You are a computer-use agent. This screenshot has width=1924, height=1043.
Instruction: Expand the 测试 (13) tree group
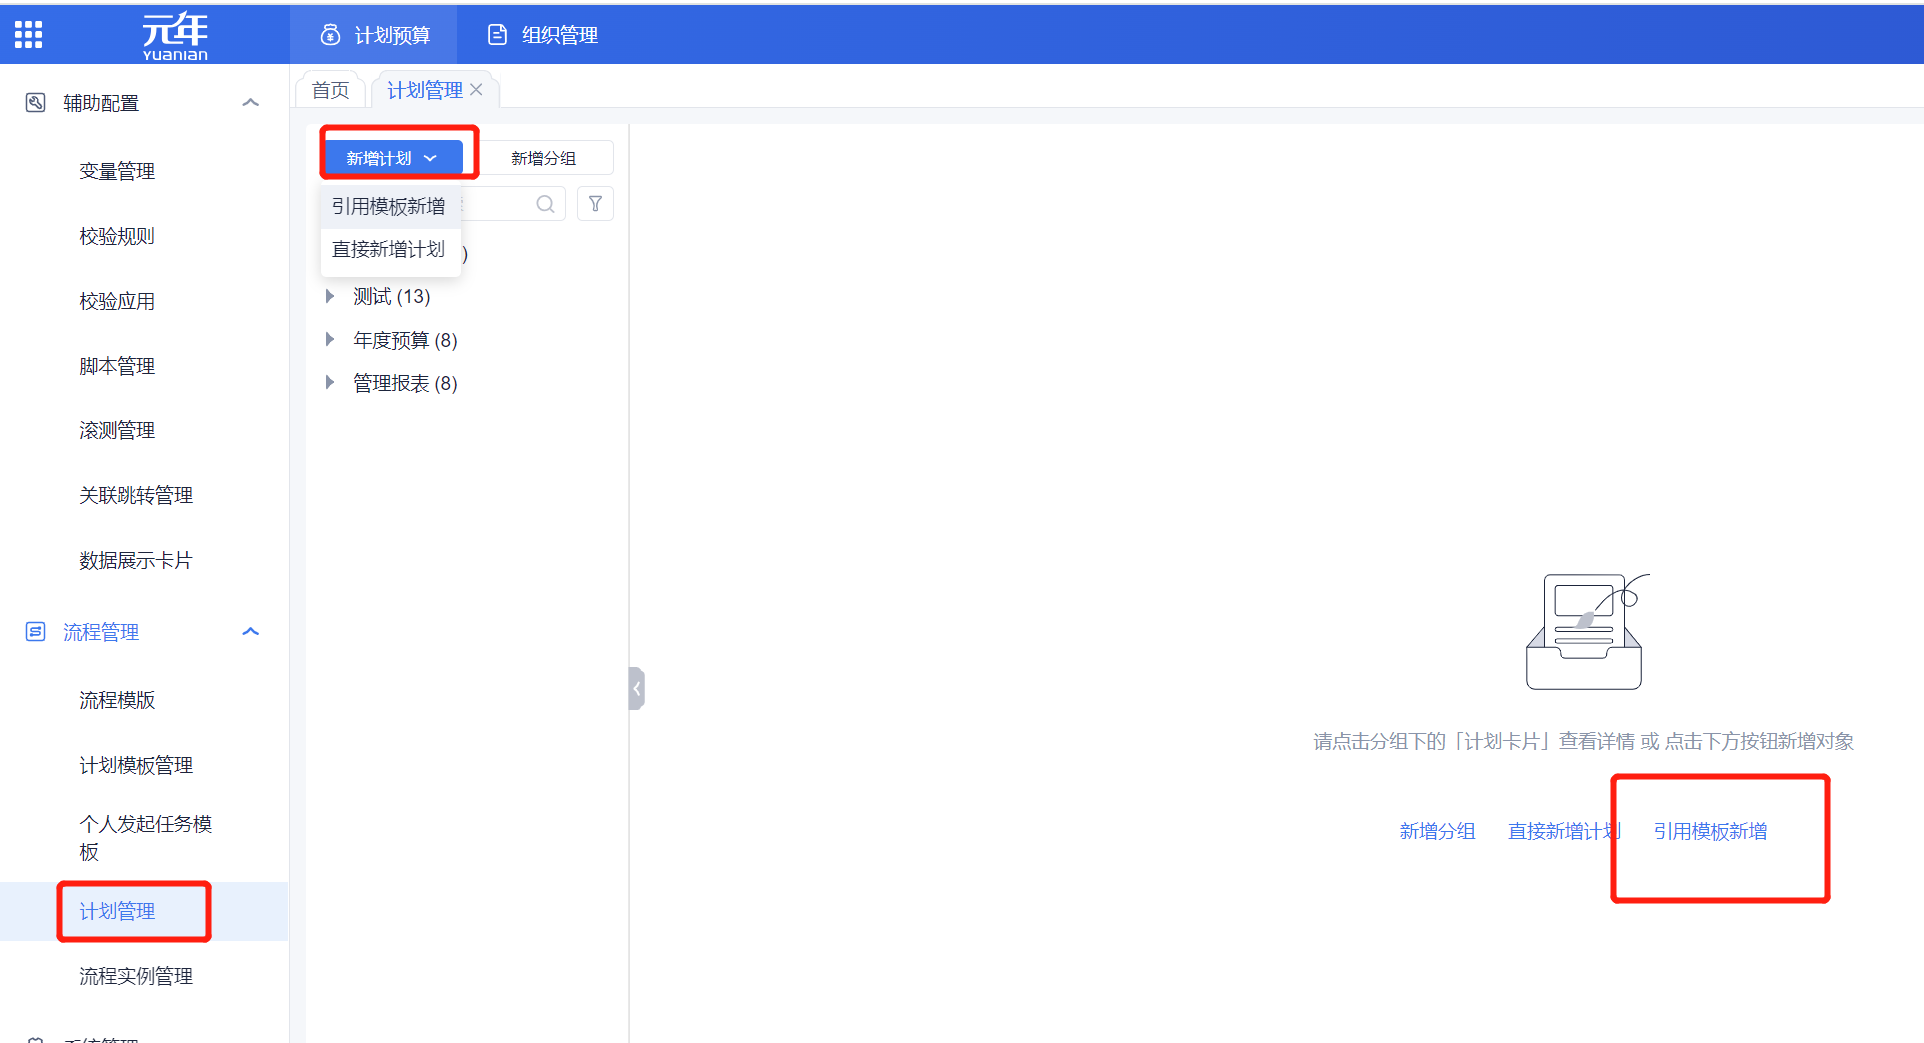330,297
